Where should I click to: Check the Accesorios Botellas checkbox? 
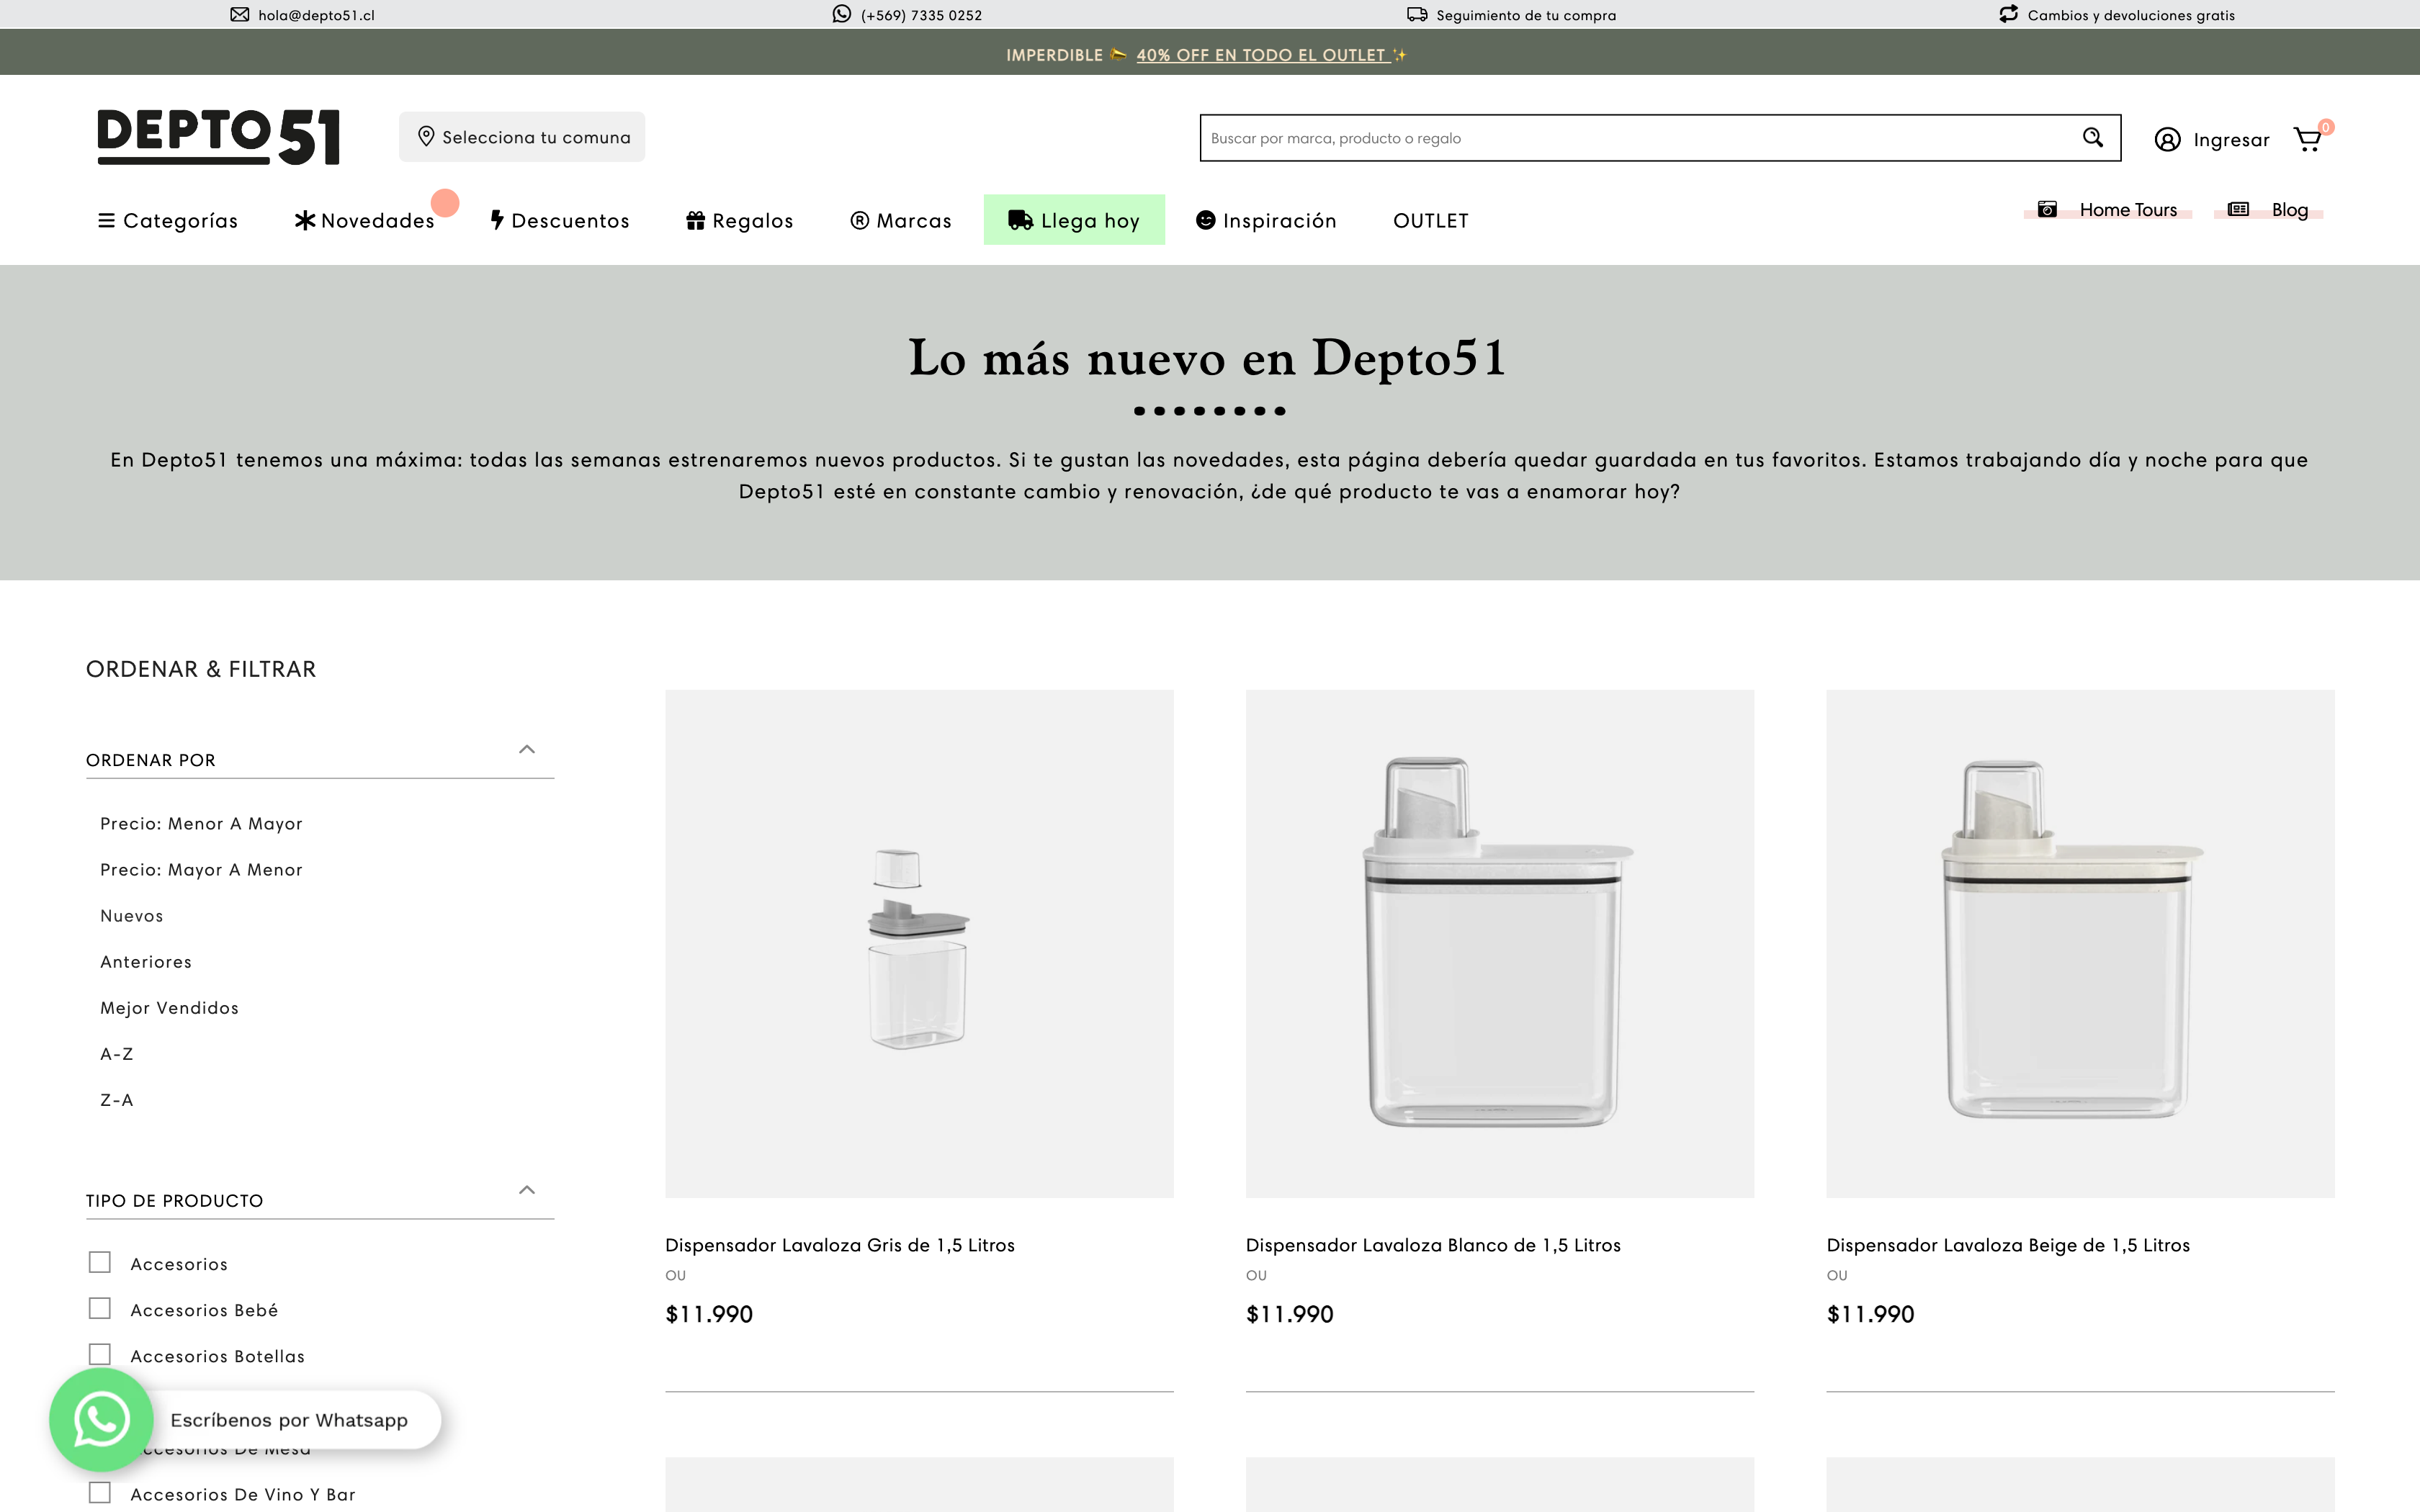pyautogui.click(x=100, y=1354)
